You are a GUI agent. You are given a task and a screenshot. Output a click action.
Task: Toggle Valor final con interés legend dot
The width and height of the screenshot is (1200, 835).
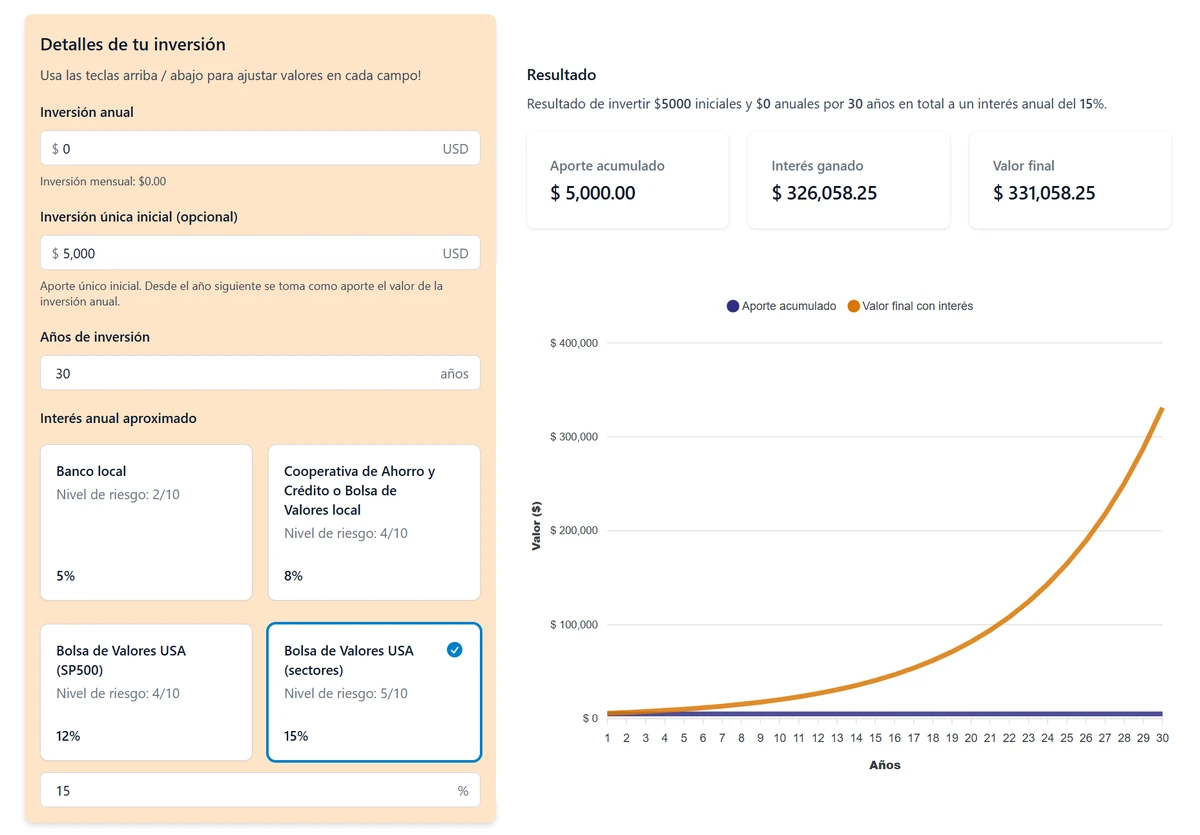853,306
